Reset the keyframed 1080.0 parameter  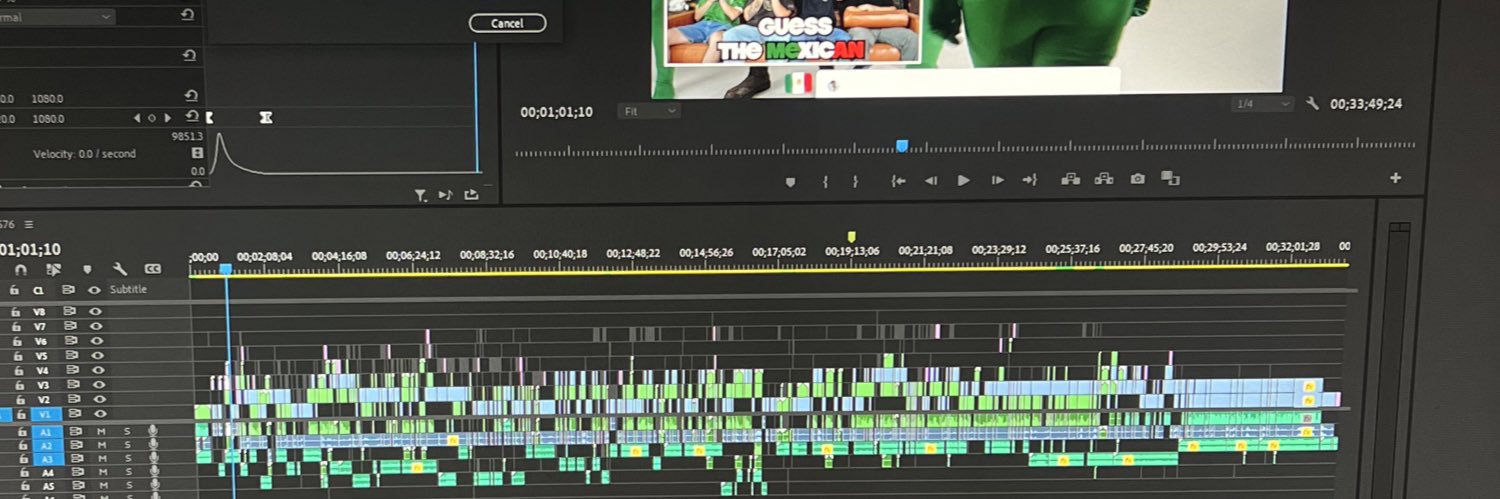click(191, 117)
